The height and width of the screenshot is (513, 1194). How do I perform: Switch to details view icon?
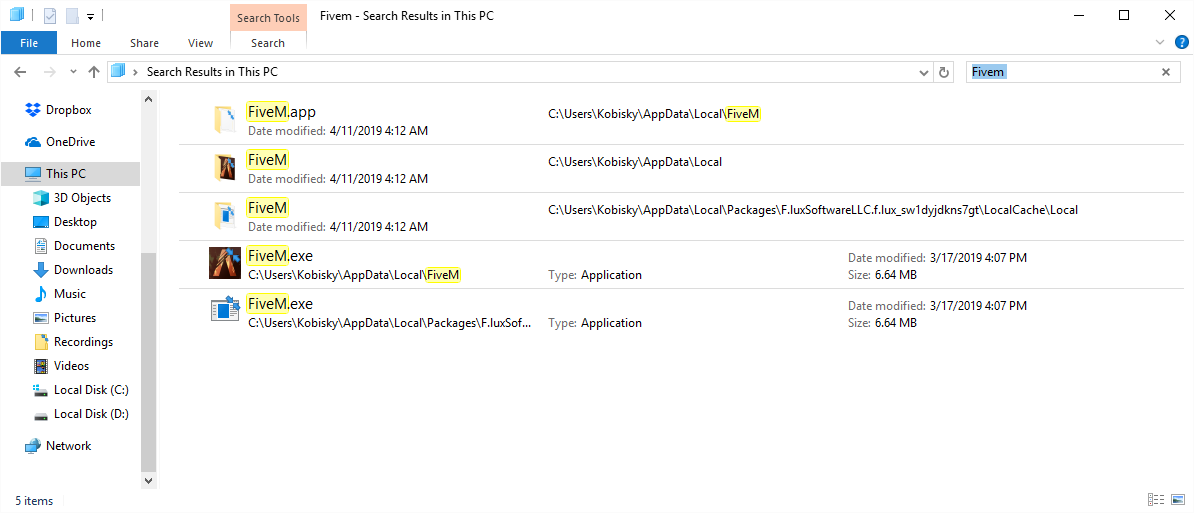(1156, 500)
